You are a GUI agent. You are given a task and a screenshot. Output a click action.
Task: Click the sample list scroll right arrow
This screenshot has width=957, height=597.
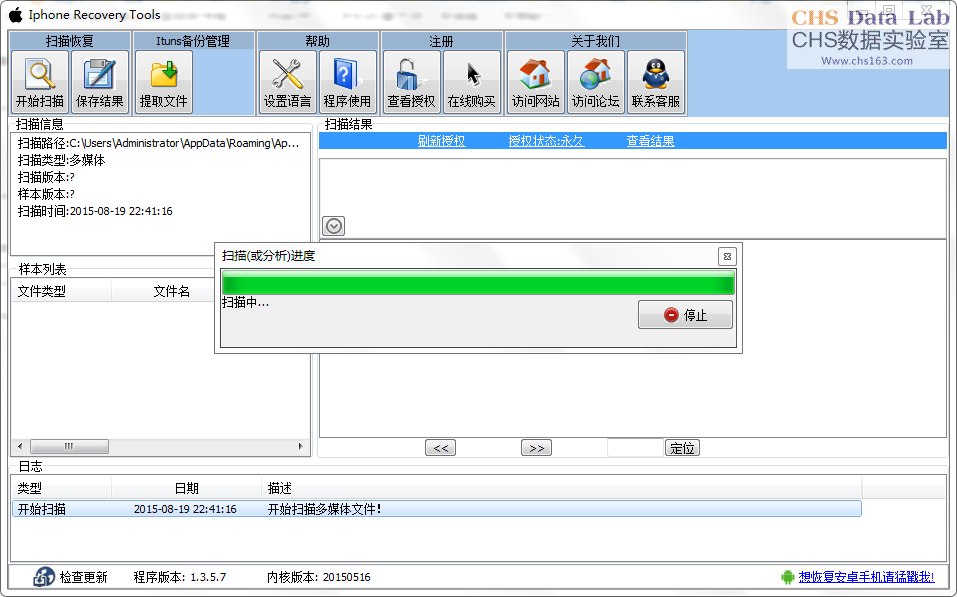(x=300, y=447)
